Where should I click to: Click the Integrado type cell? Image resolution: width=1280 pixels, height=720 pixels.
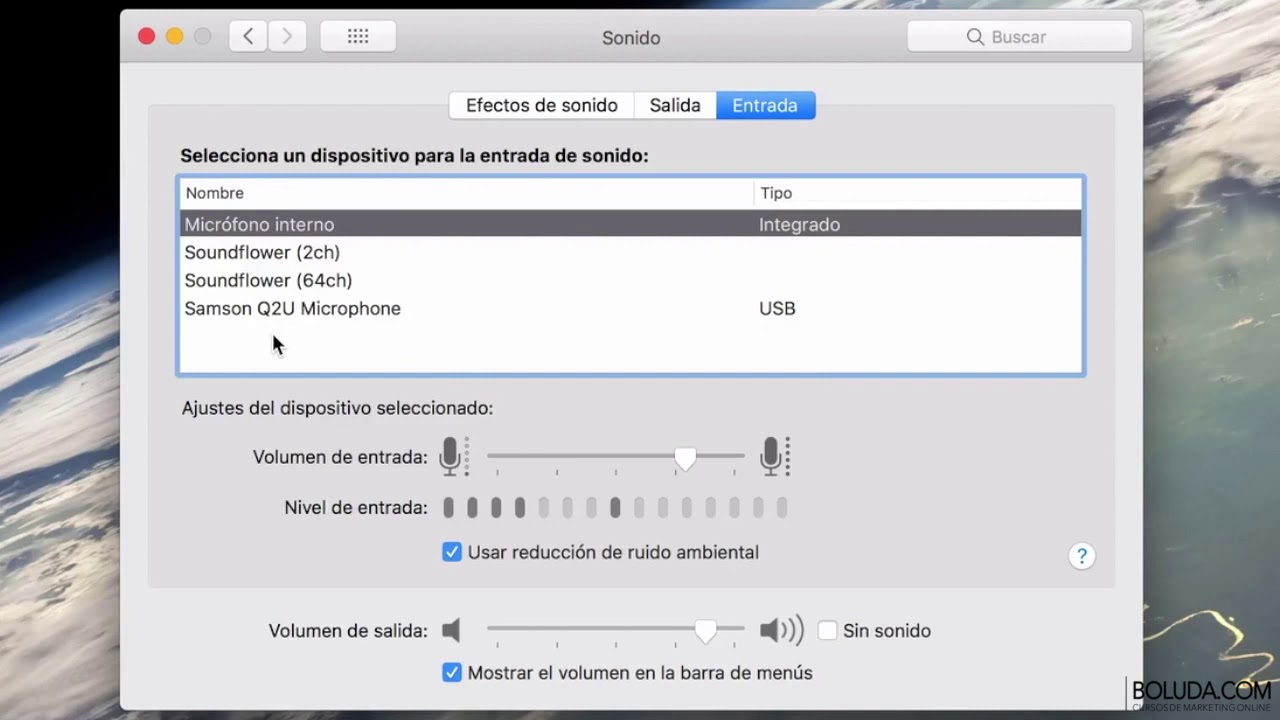point(799,225)
